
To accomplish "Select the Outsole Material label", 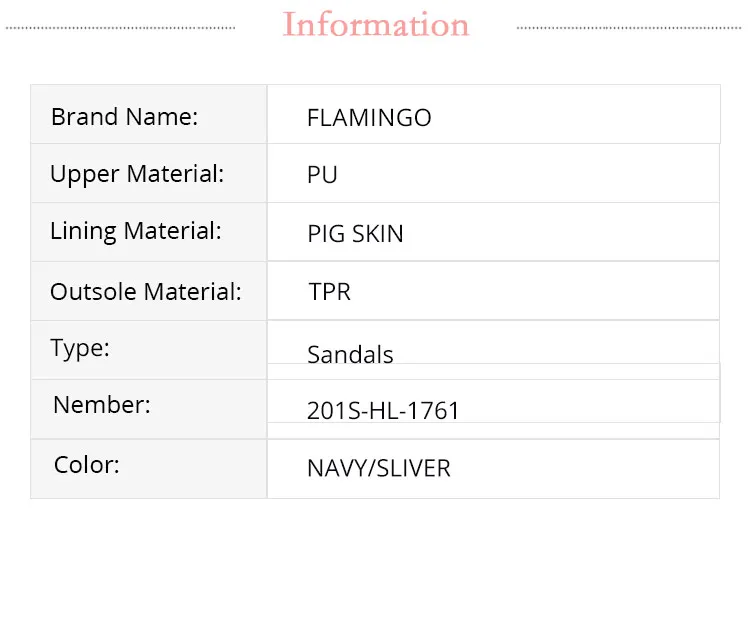I will 146,292.
